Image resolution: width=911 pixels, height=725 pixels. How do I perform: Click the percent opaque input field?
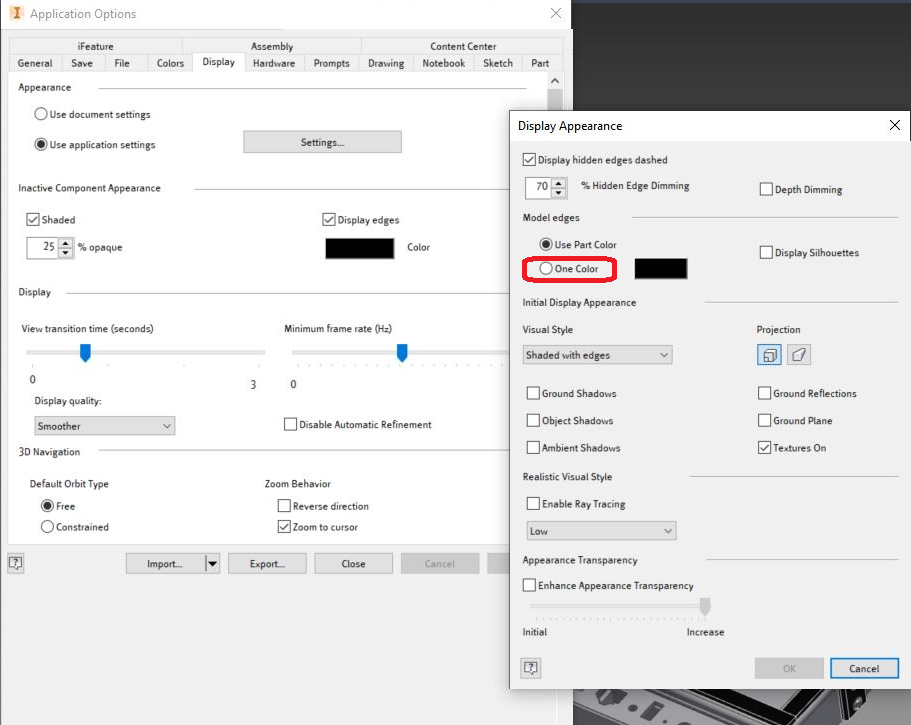(x=44, y=247)
